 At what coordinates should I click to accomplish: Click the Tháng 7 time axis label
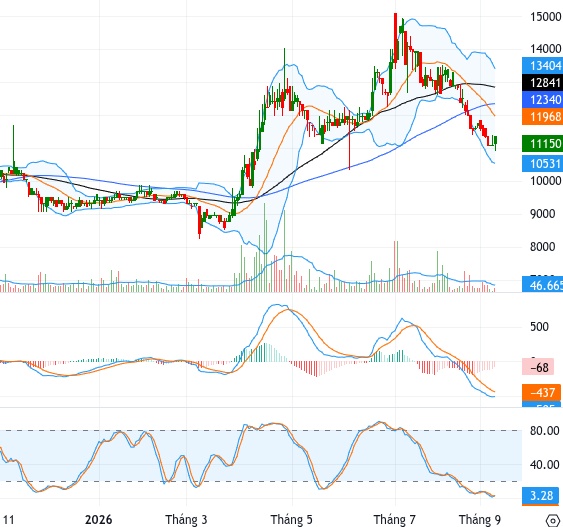[394, 519]
